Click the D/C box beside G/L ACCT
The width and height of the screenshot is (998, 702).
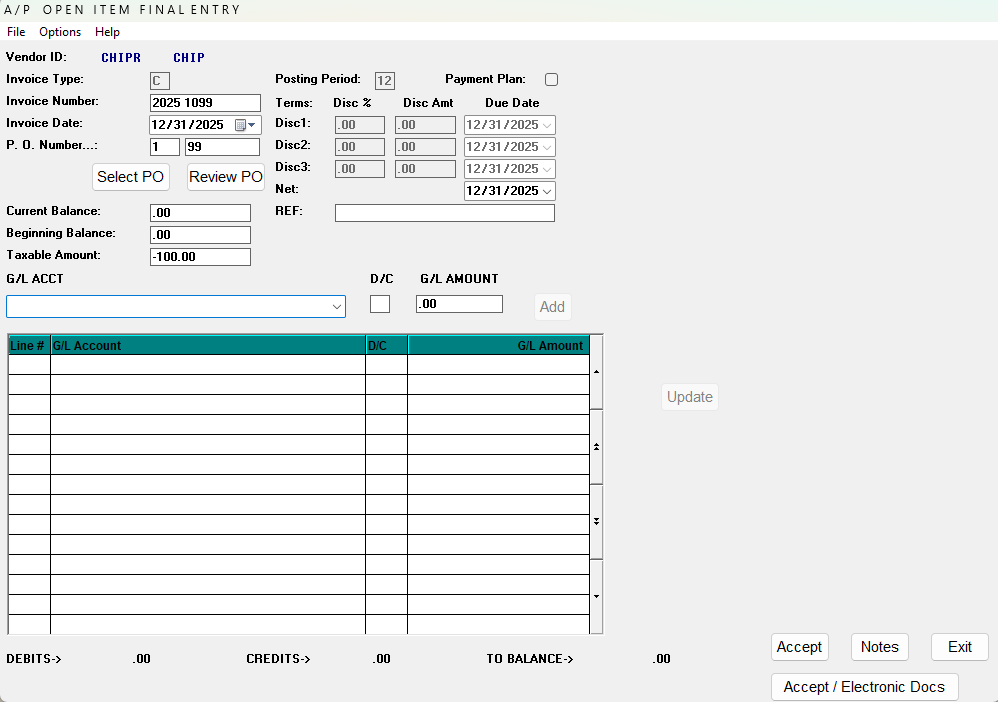tap(380, 304)
